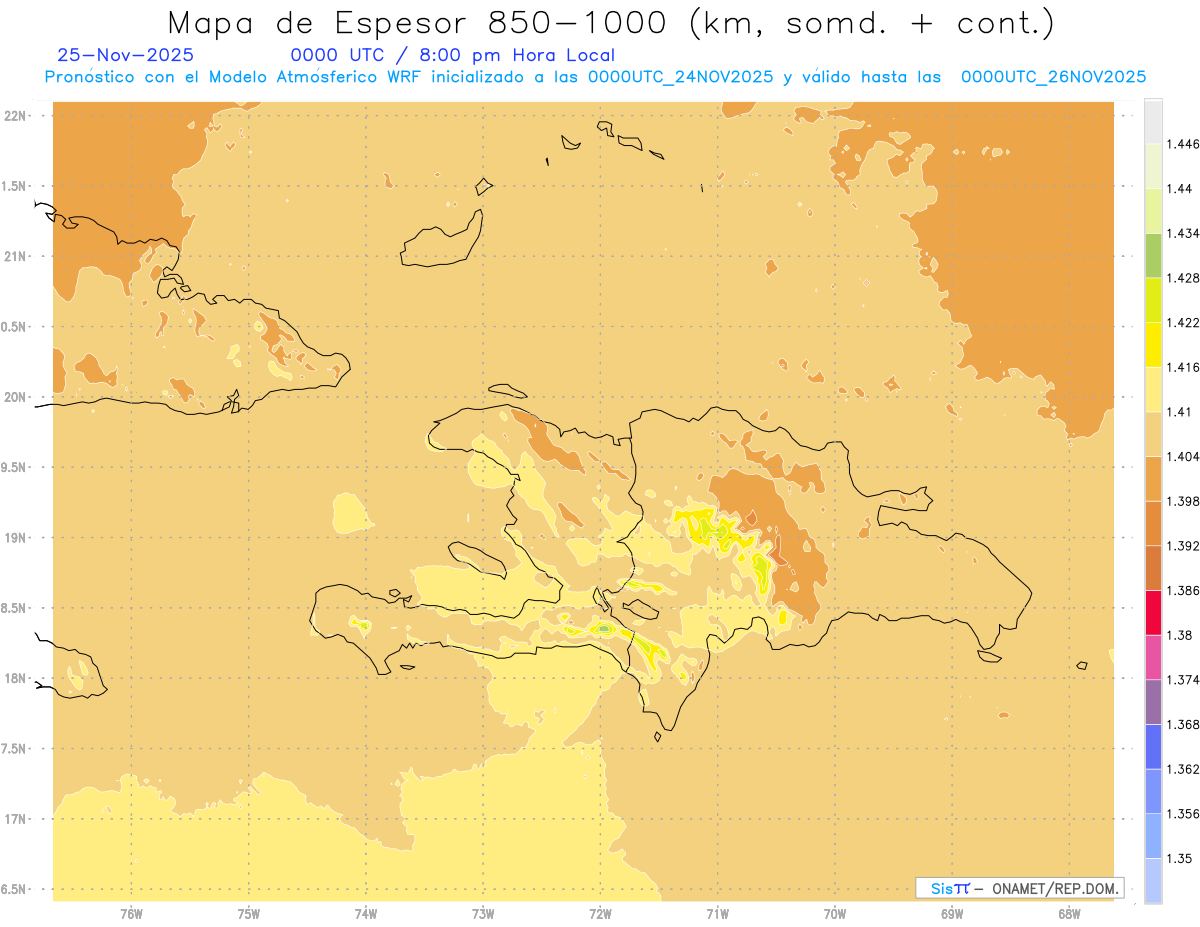Pick the light gray swatch above 1.446
The image size is (1200, 927).
pyautogui.click(x=1153, y=121)
